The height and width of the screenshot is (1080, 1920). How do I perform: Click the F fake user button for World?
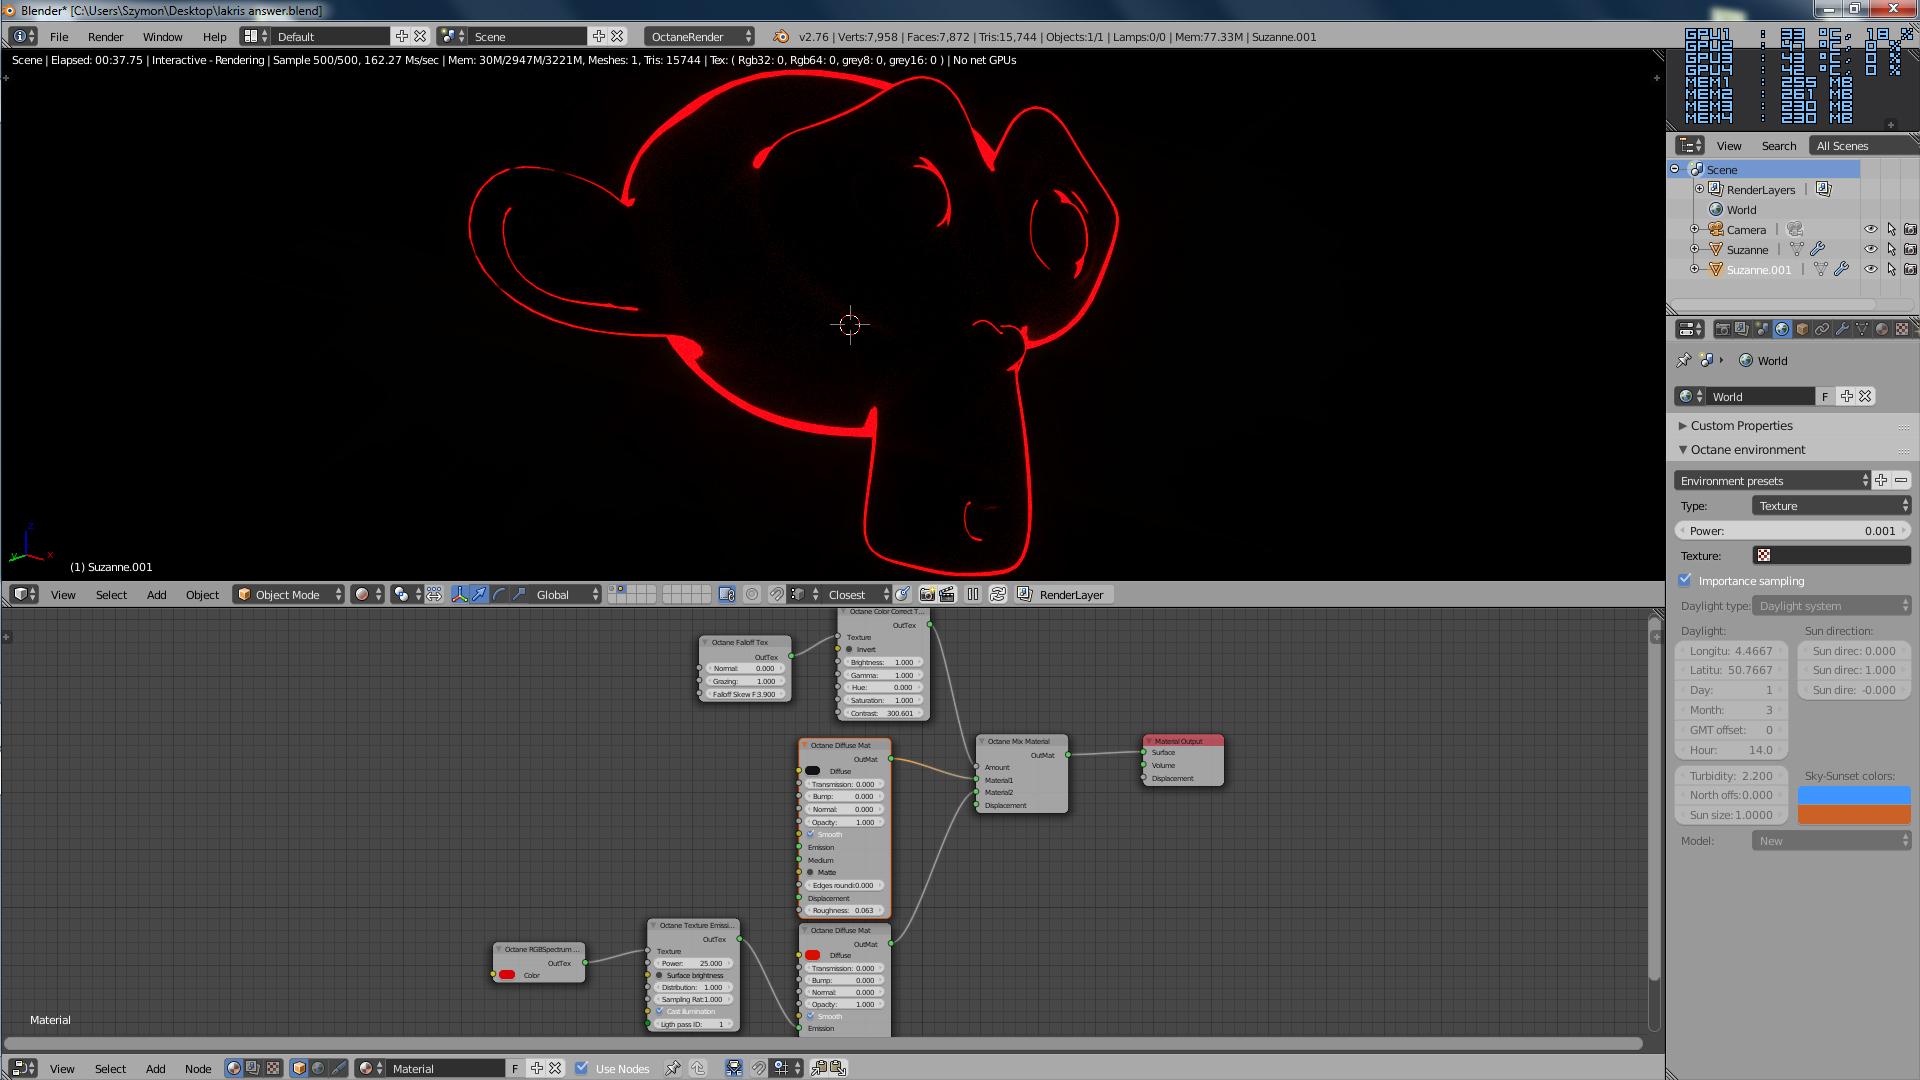coord(1825,397)
